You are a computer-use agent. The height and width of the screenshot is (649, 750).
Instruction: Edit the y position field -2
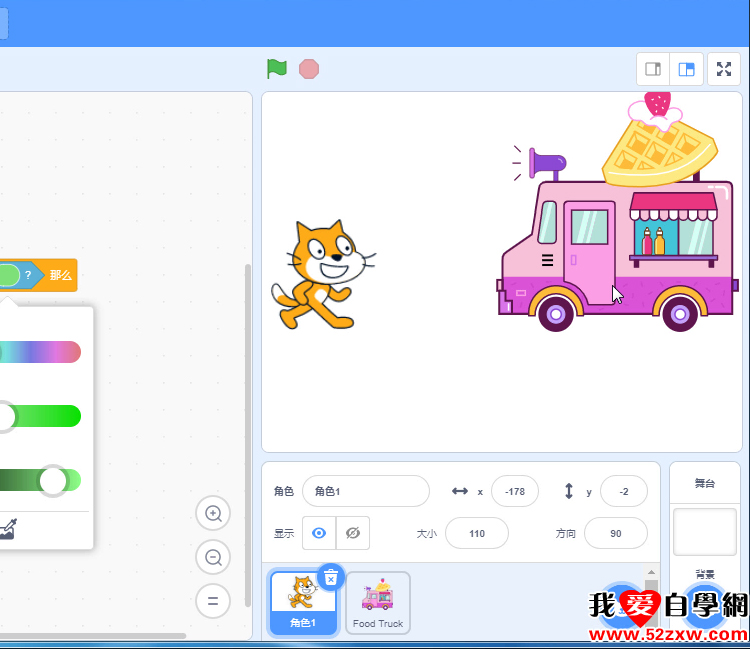624,491
